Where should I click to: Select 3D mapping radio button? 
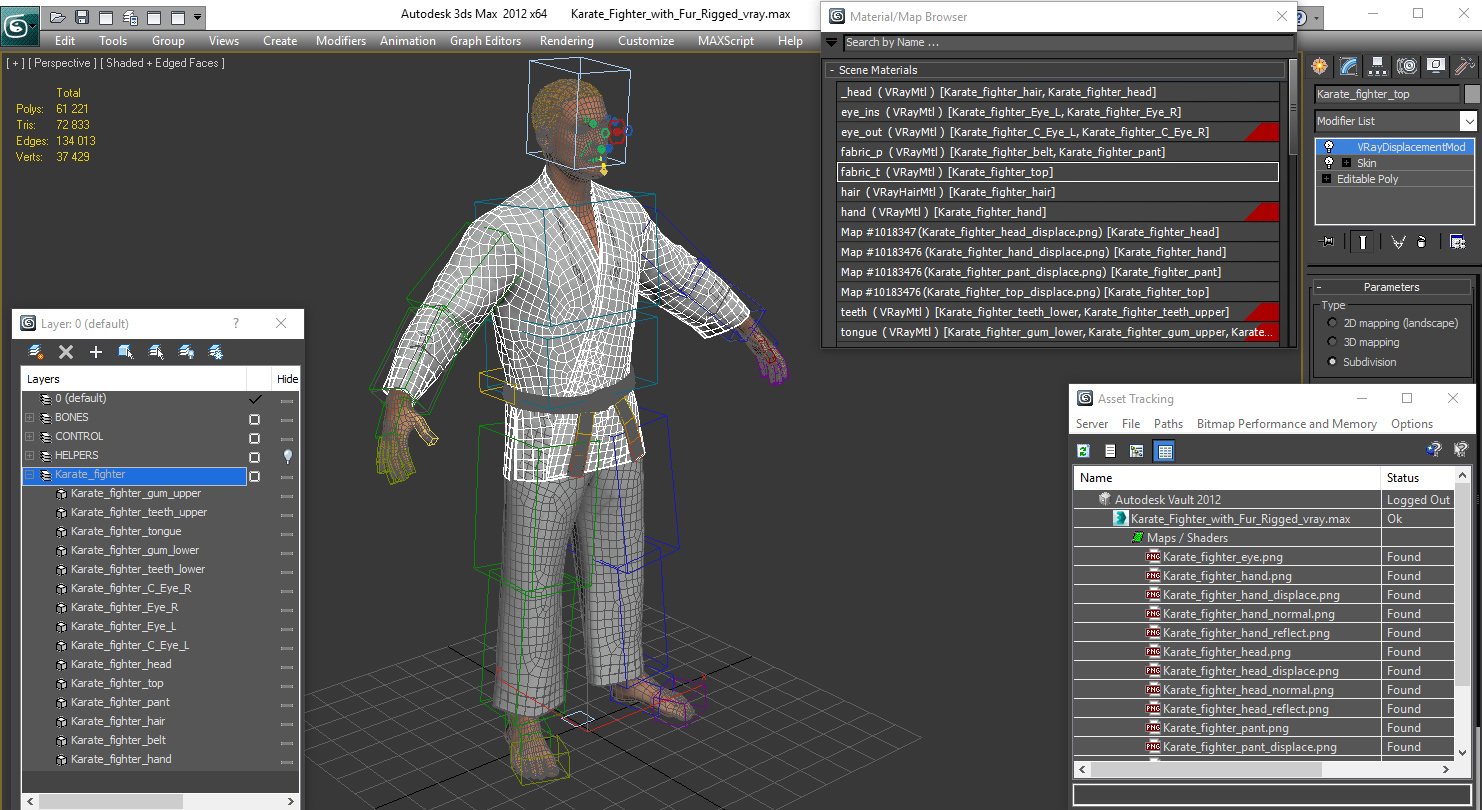coord(1332,342)
